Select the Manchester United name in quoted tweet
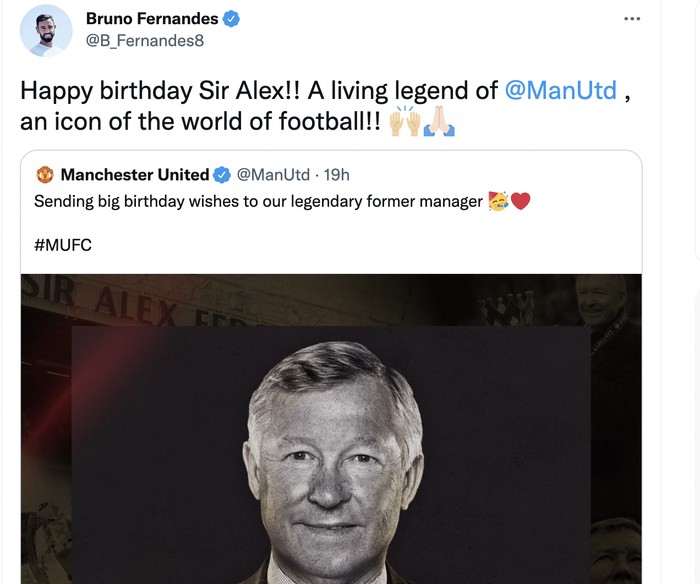This screenshot has width=700, height=584. pyautogui.click(x=135, y=175)
